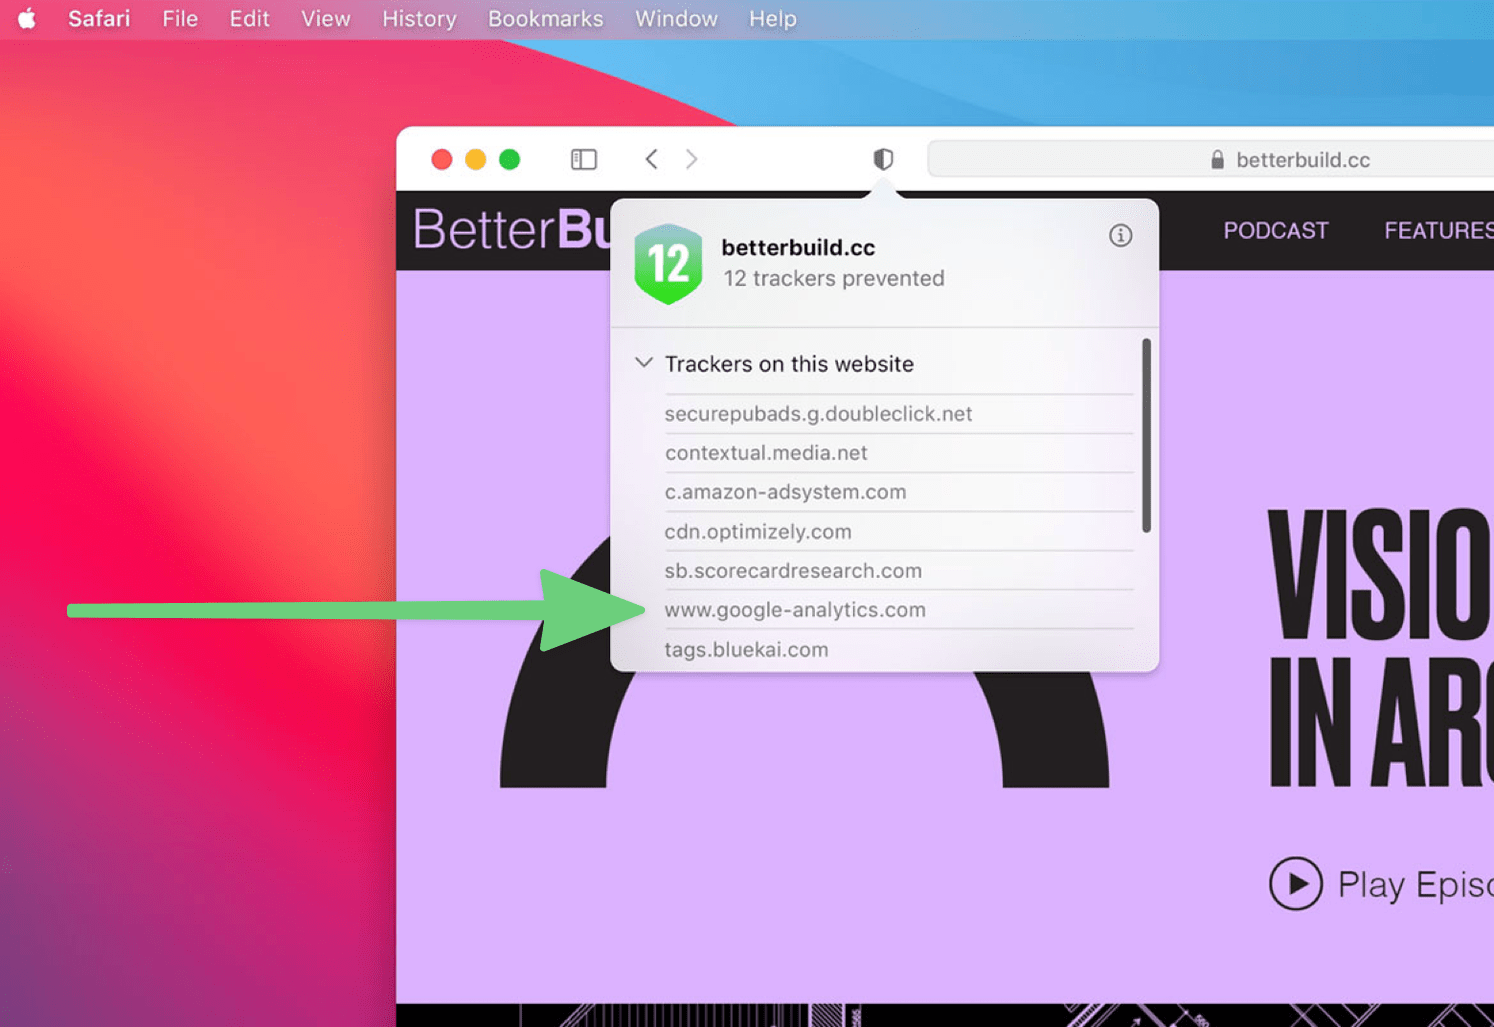Go back with the left chevron
Screen dimensions: 1494x1027
point(651,159)
